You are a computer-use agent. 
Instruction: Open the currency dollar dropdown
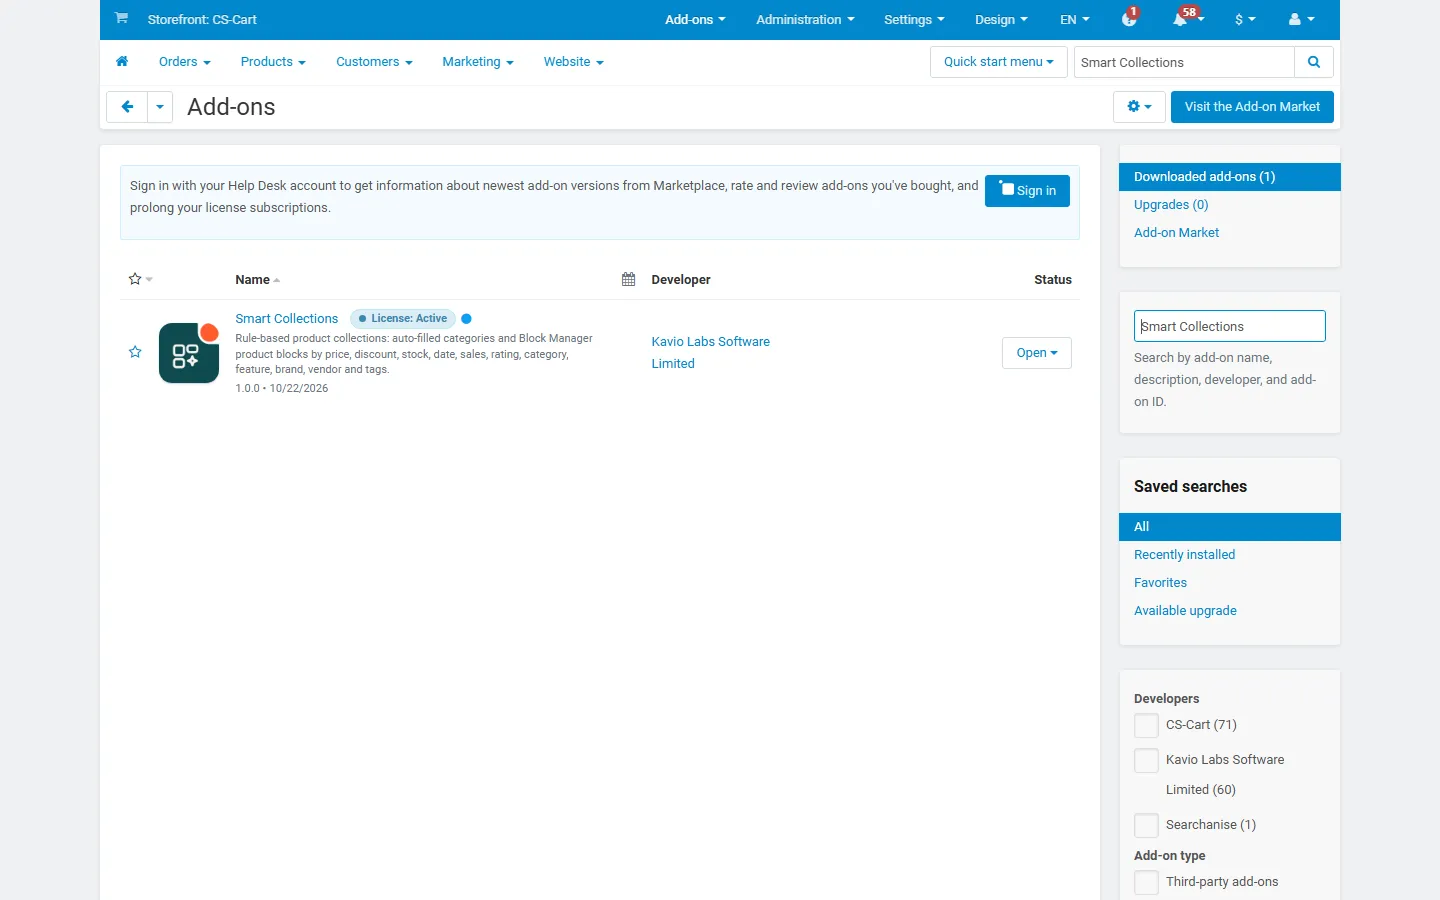coord(1245,19)
